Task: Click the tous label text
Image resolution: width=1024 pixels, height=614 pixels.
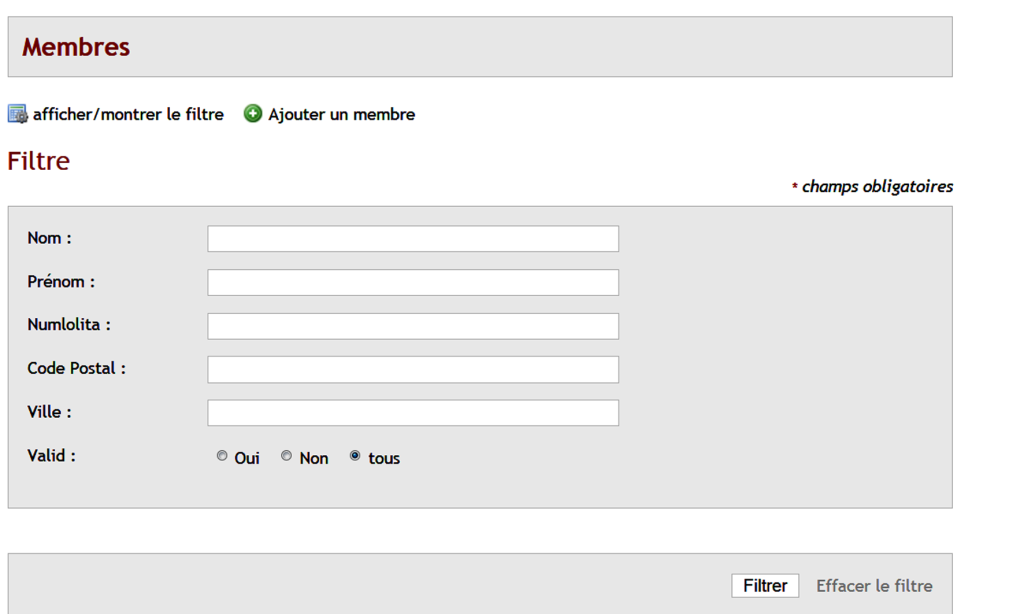Action: click(x=384, y=459)
